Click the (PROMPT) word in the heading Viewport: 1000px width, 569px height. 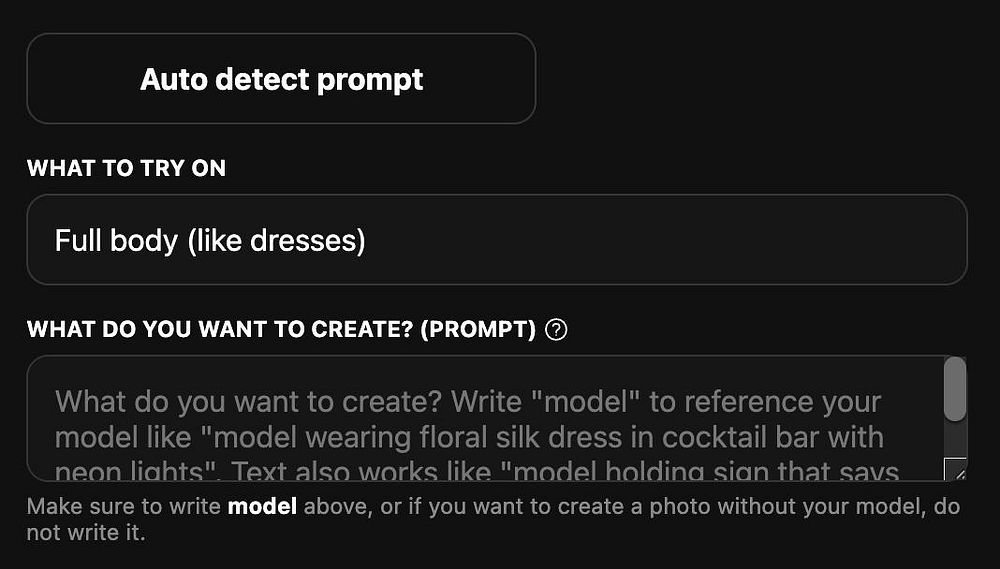pos(478,330)
